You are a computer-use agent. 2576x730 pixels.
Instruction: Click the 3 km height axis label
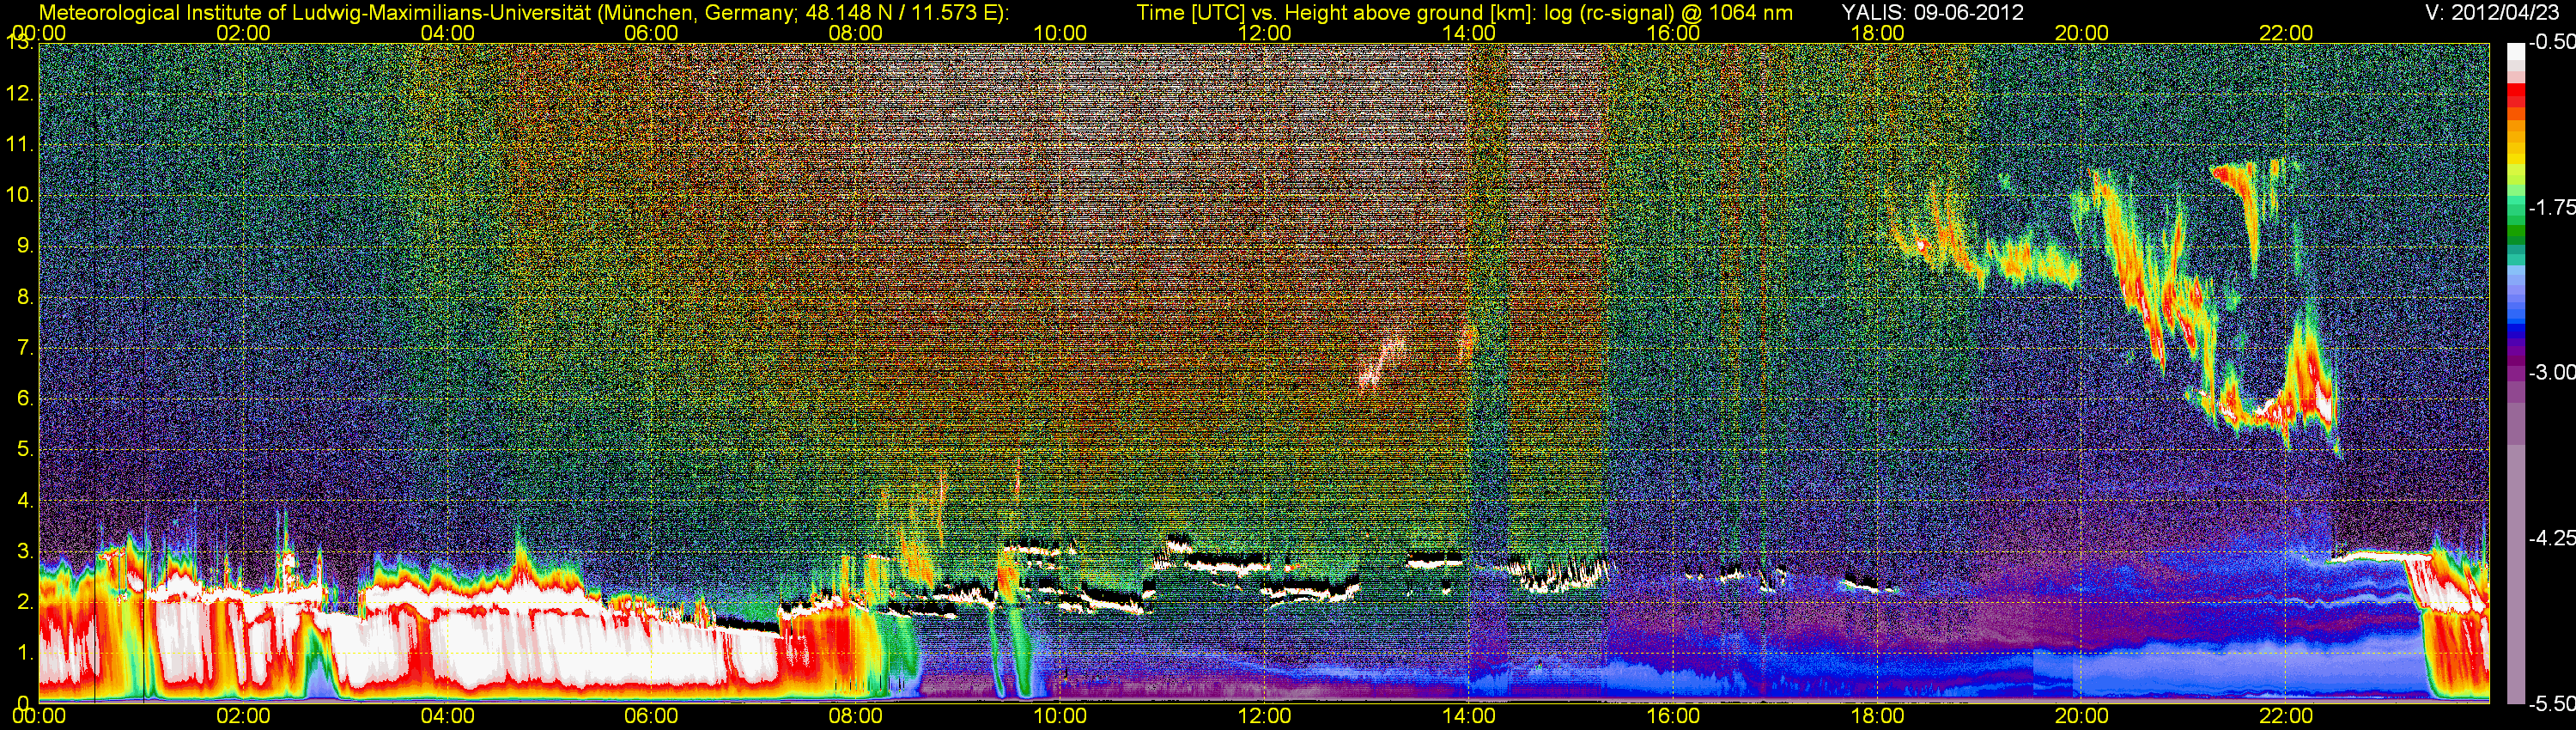click(x=24, y=551)
